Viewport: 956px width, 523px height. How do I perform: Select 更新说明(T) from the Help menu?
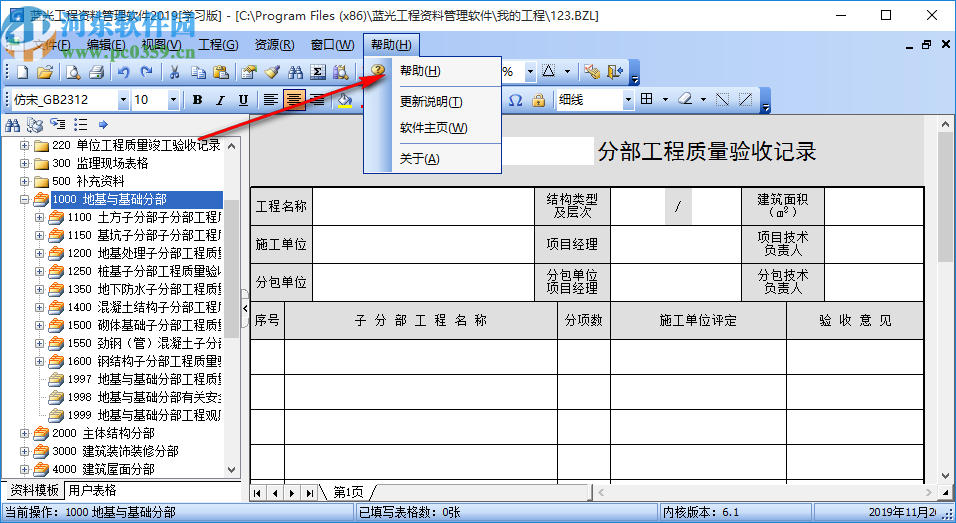[432, 102]
